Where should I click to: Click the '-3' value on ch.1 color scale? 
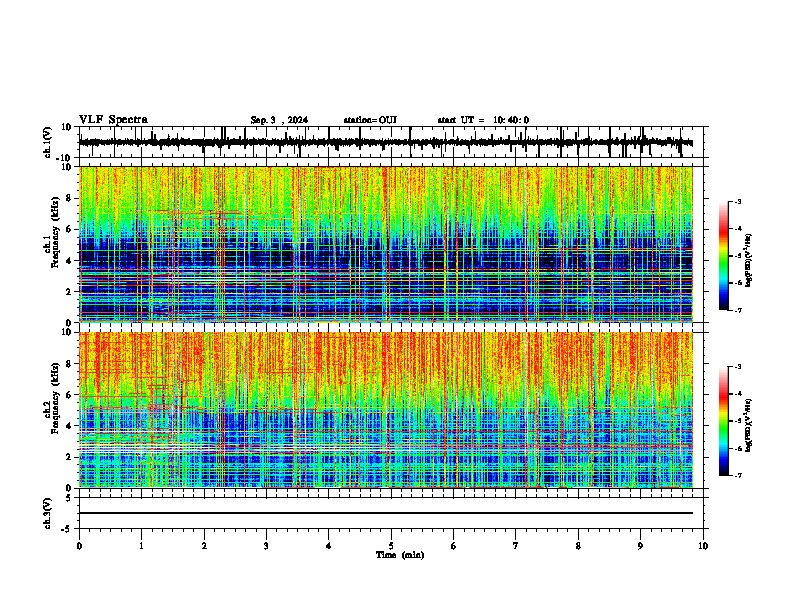737,202
